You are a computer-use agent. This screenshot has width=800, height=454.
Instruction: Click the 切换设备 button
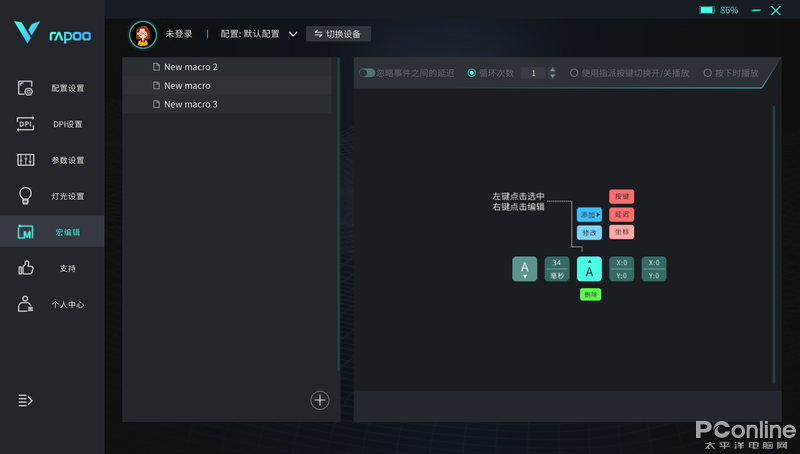coord(338,34)
